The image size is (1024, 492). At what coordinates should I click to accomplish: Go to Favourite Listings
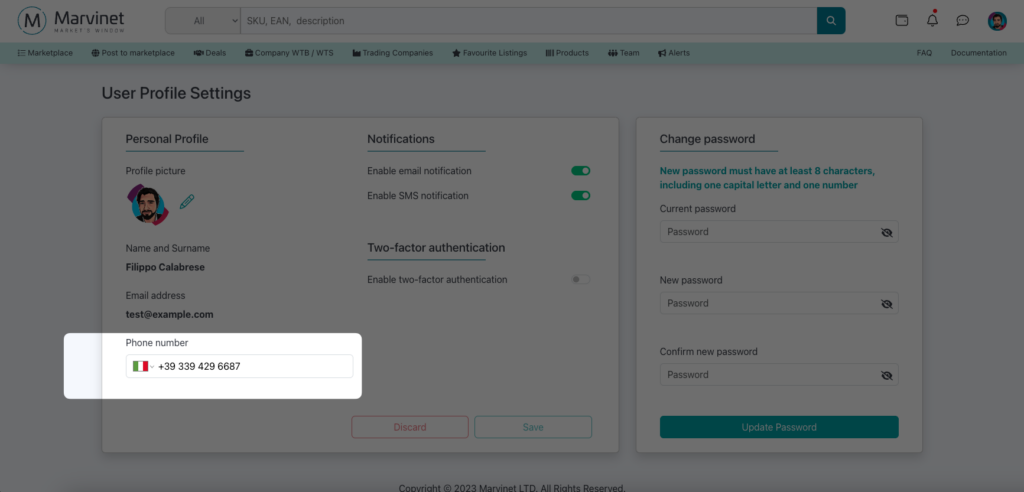[489, 53]
